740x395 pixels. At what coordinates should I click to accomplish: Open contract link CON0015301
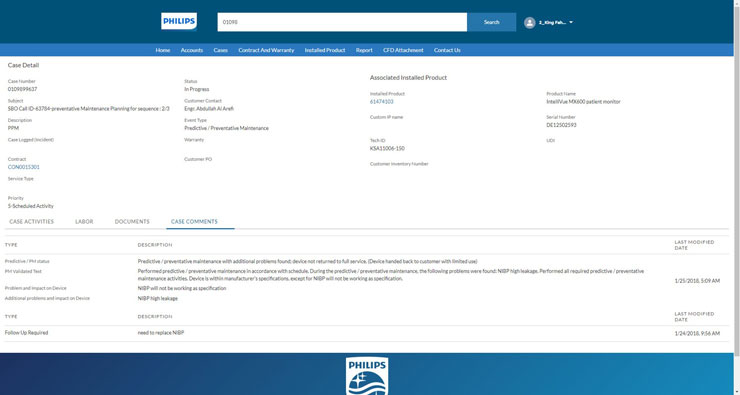(x=24, y=167)
